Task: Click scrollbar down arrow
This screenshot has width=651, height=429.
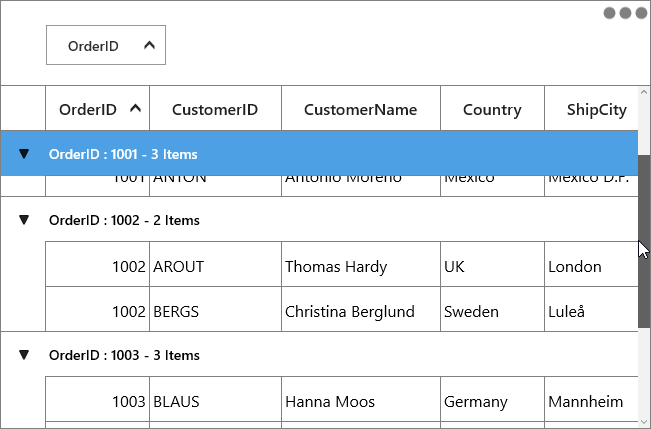Action: [644, 423]
